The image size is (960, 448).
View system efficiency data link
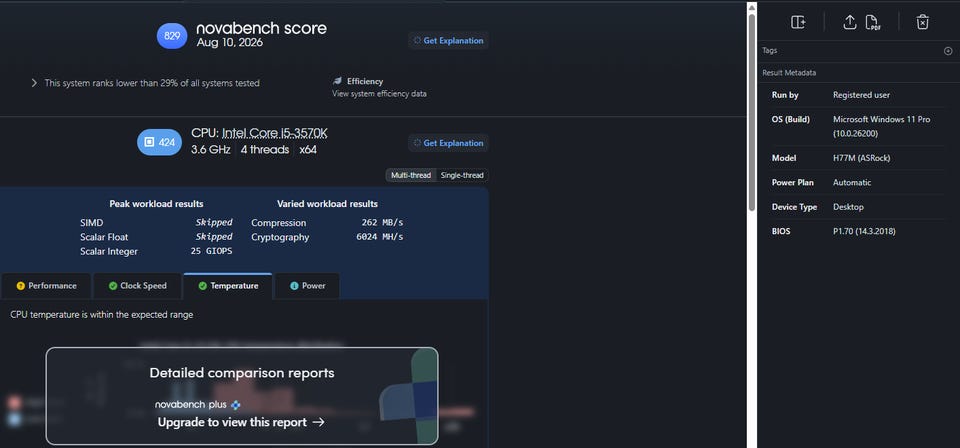pyautogui.click(x=379, y=94)
